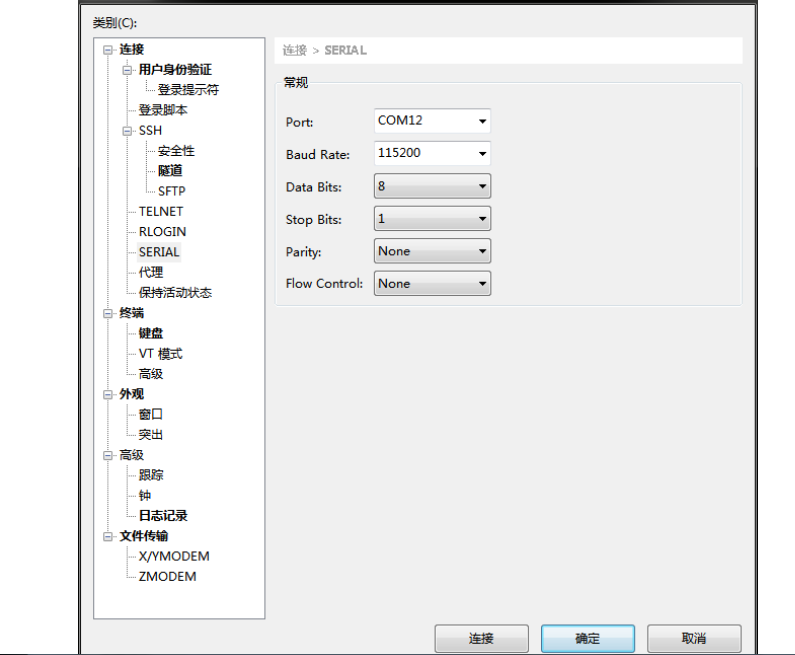Collapse the 终端 tree node
The image size is (795, 655).
click(x=107, y=313)
